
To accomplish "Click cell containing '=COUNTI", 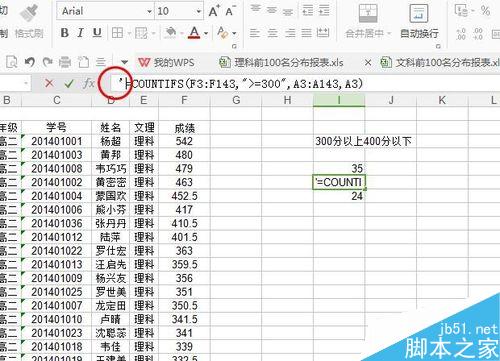I will tap(339, 182).
